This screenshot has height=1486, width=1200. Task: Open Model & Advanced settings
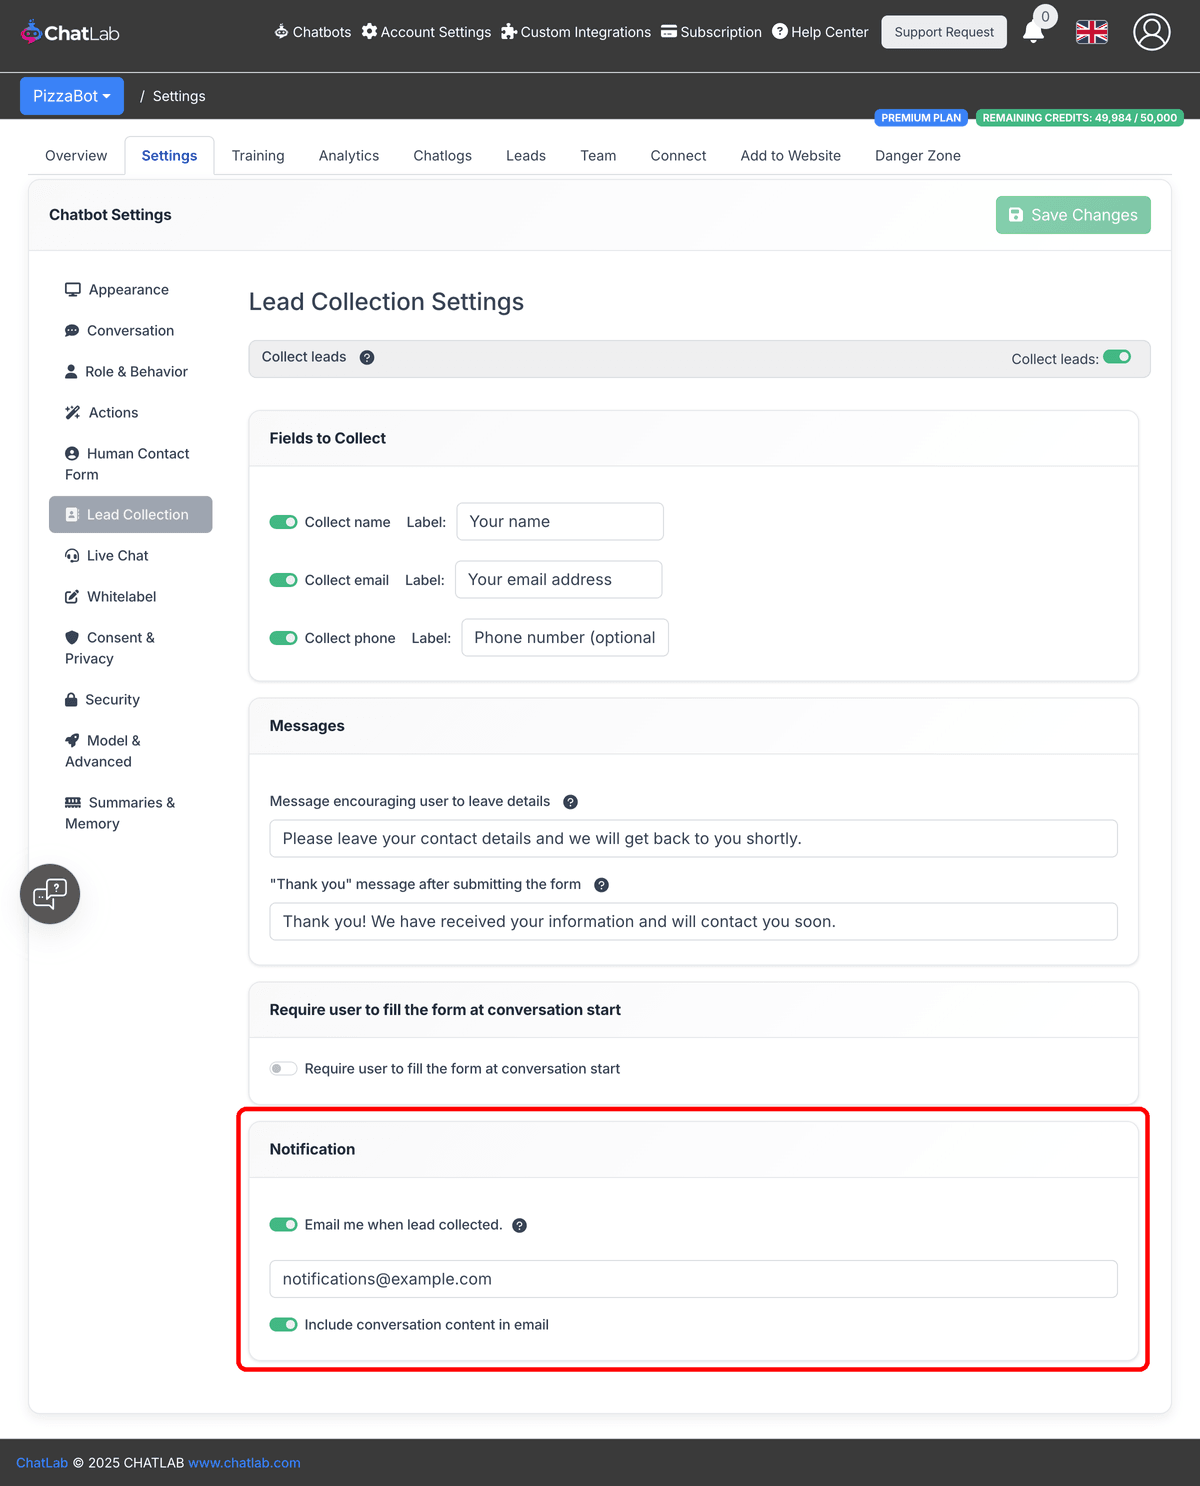[103, 751]
